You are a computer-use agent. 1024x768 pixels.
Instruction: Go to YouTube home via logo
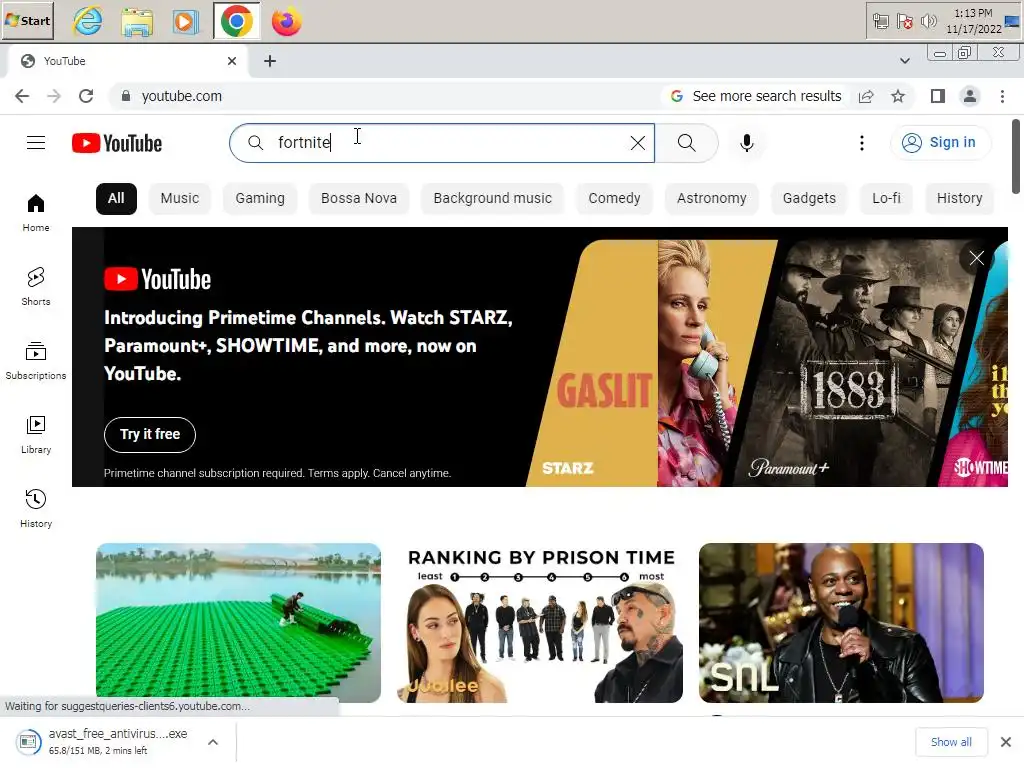pos(117,143)
